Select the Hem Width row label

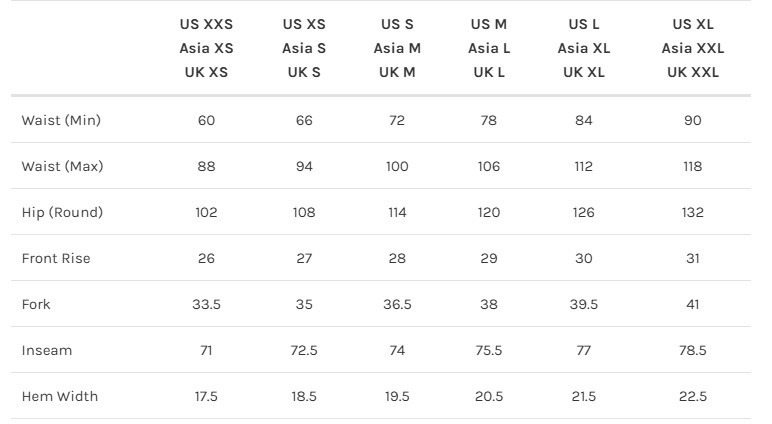(60, 396)
